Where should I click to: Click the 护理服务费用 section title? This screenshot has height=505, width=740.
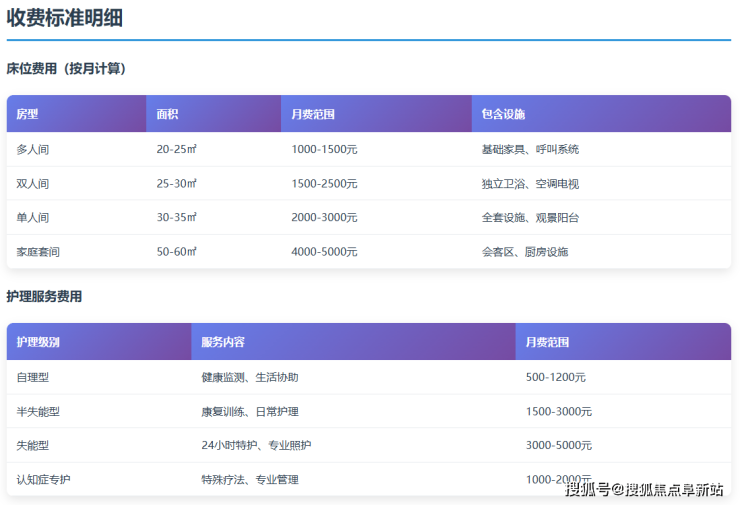click(44, 297)
